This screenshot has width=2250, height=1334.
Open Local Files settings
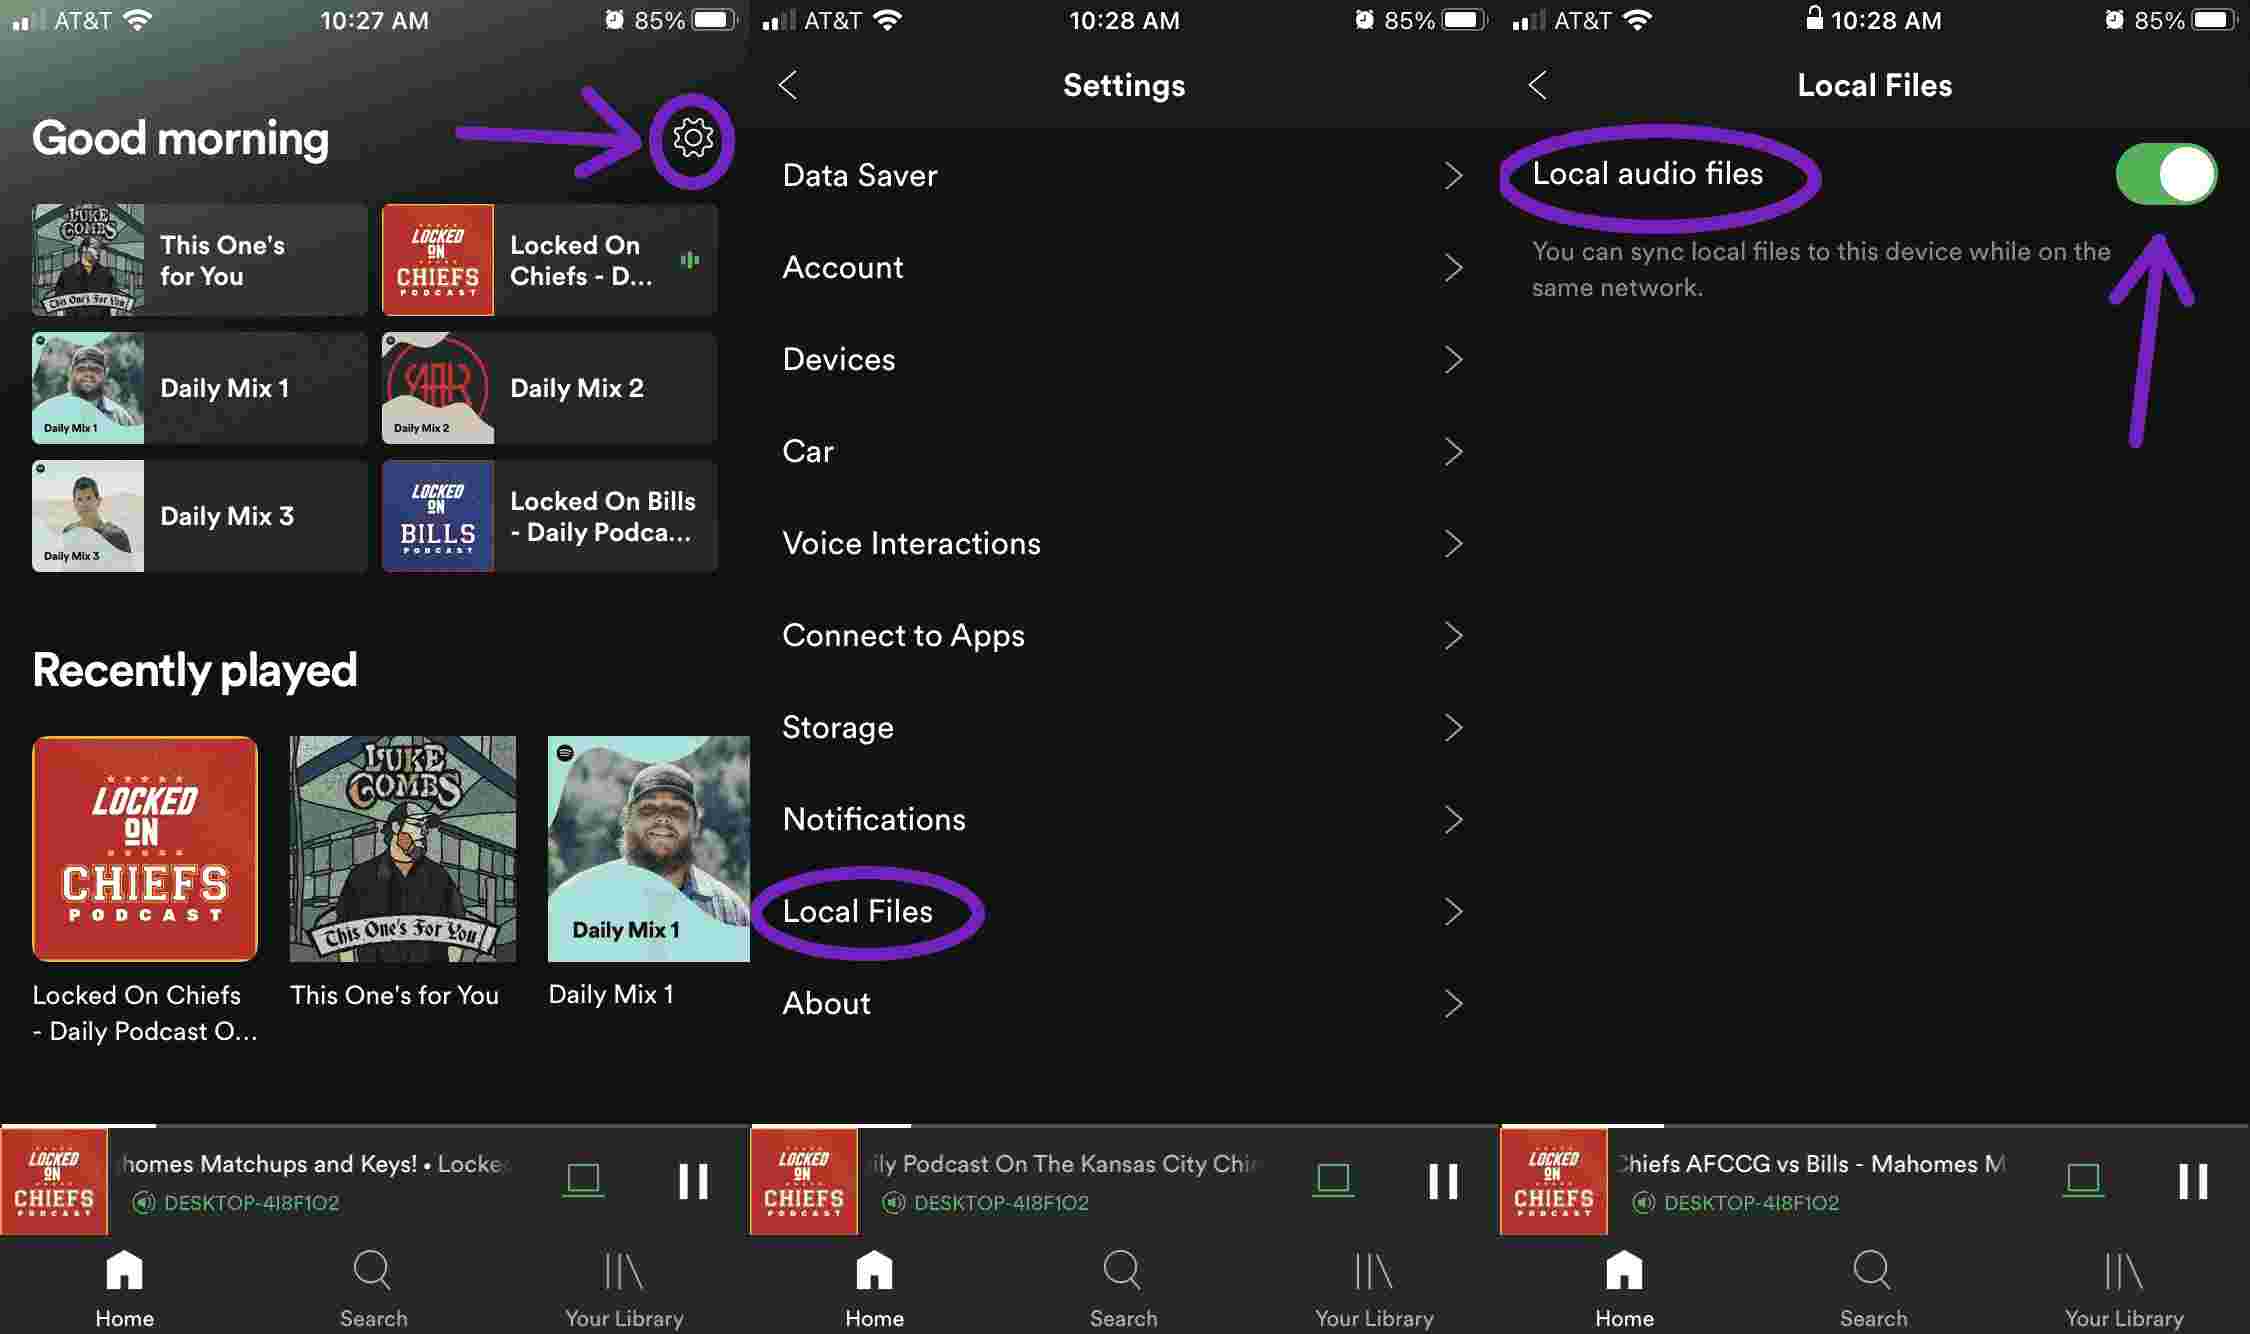1124,912
